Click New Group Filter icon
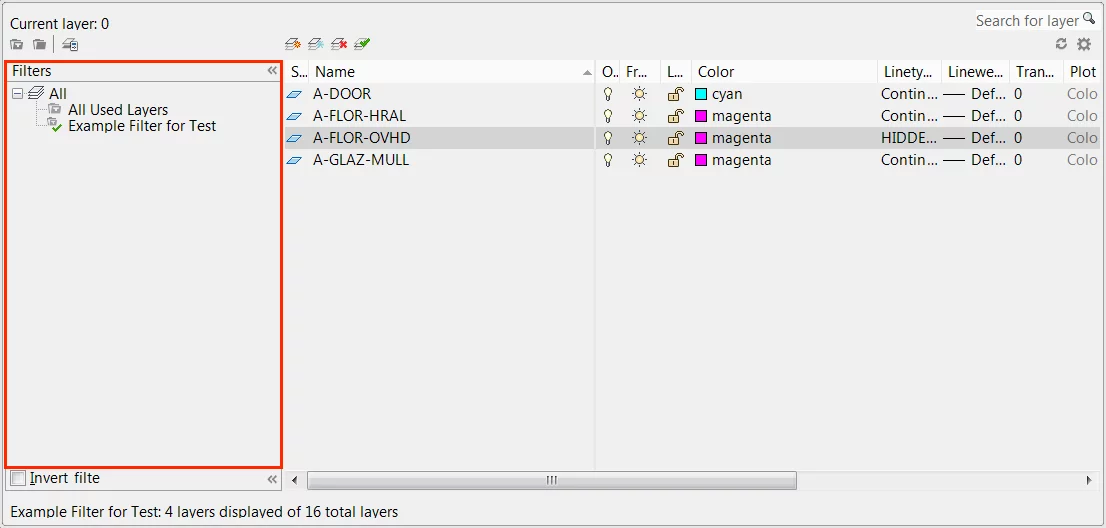 coord(40,45)
